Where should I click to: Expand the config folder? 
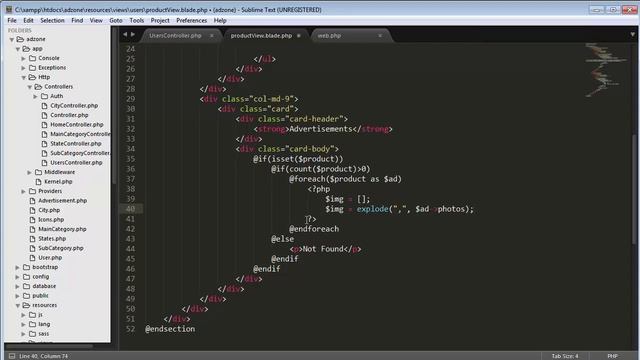click(x=18, y=277)
